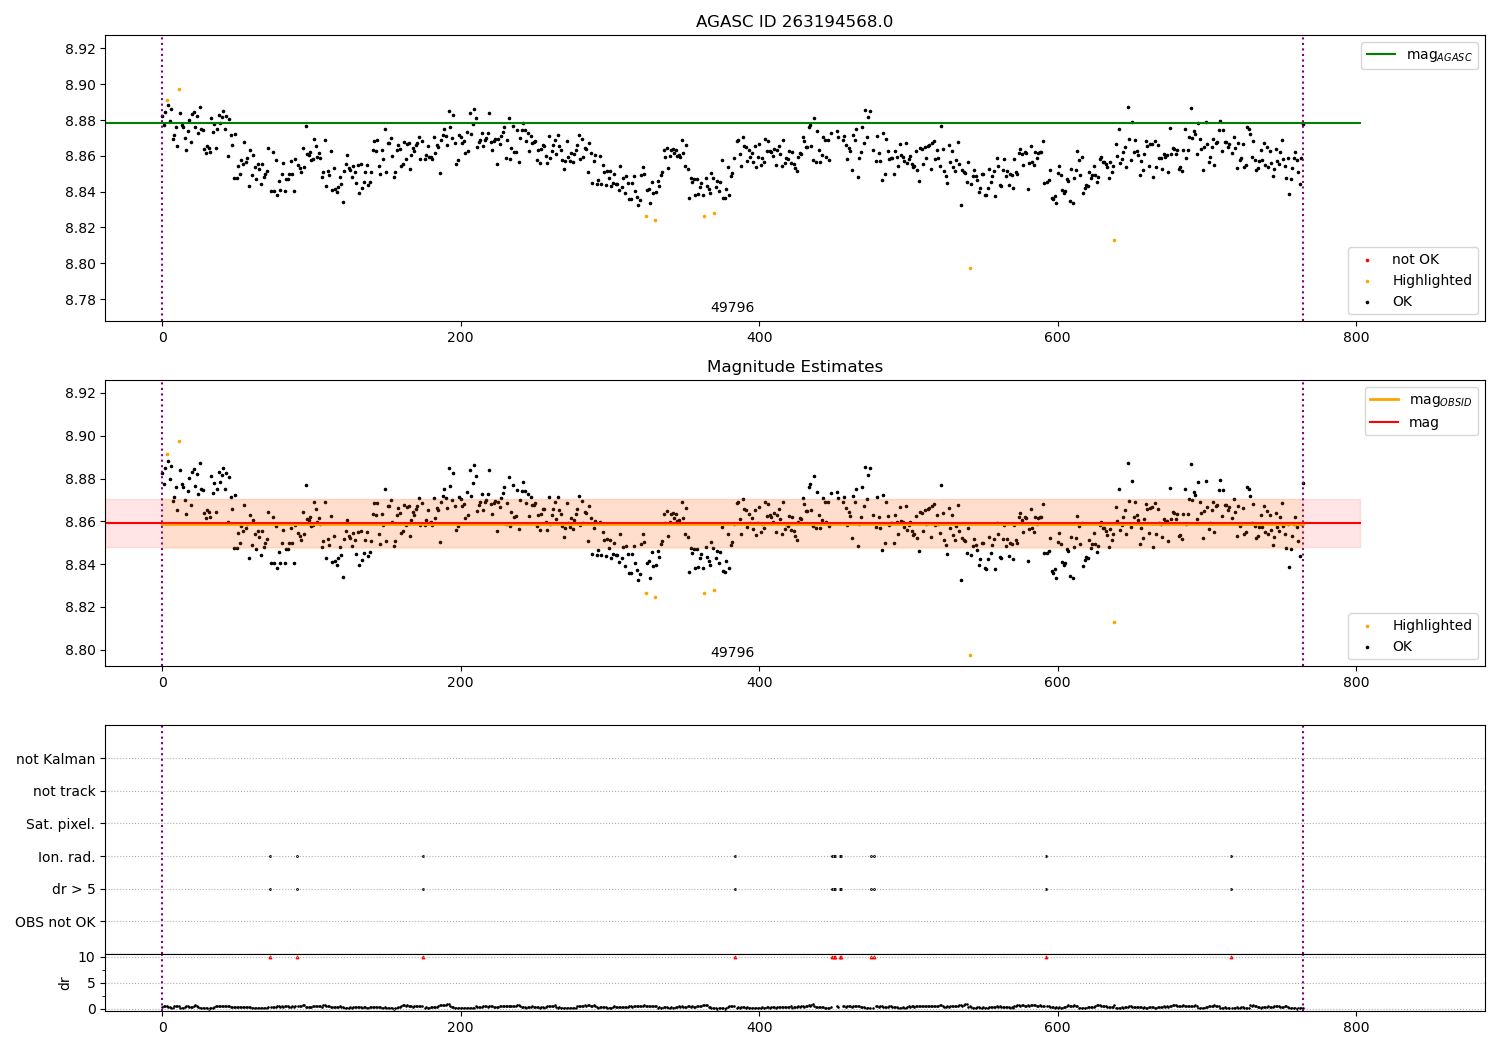Click the 'OBS not OK' axis label

55,922
